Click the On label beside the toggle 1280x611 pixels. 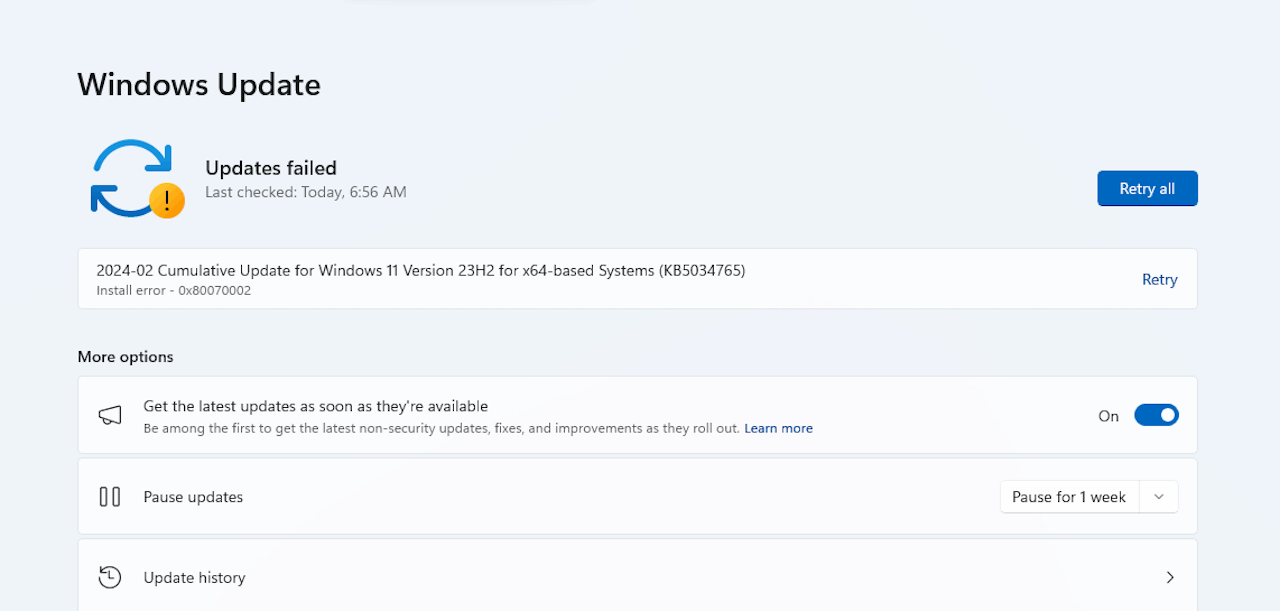pos(1108,416)
